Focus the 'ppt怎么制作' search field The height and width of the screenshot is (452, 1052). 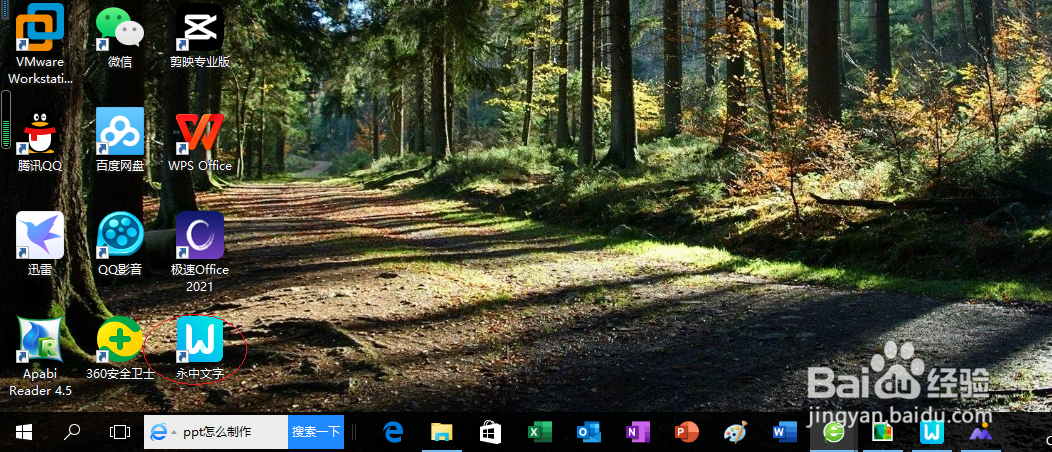[x=233, y=432]
